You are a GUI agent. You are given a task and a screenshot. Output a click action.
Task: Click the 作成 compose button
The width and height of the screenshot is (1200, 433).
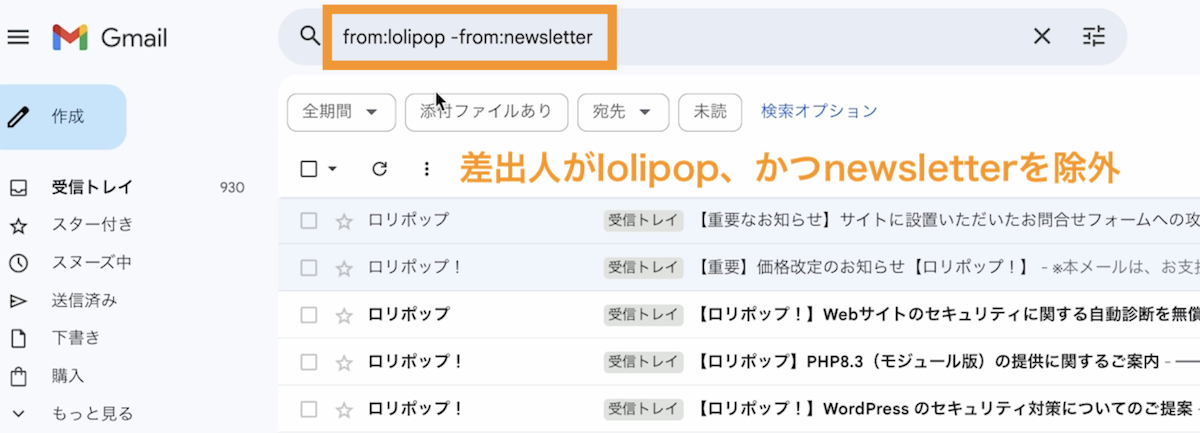(64, 117)
